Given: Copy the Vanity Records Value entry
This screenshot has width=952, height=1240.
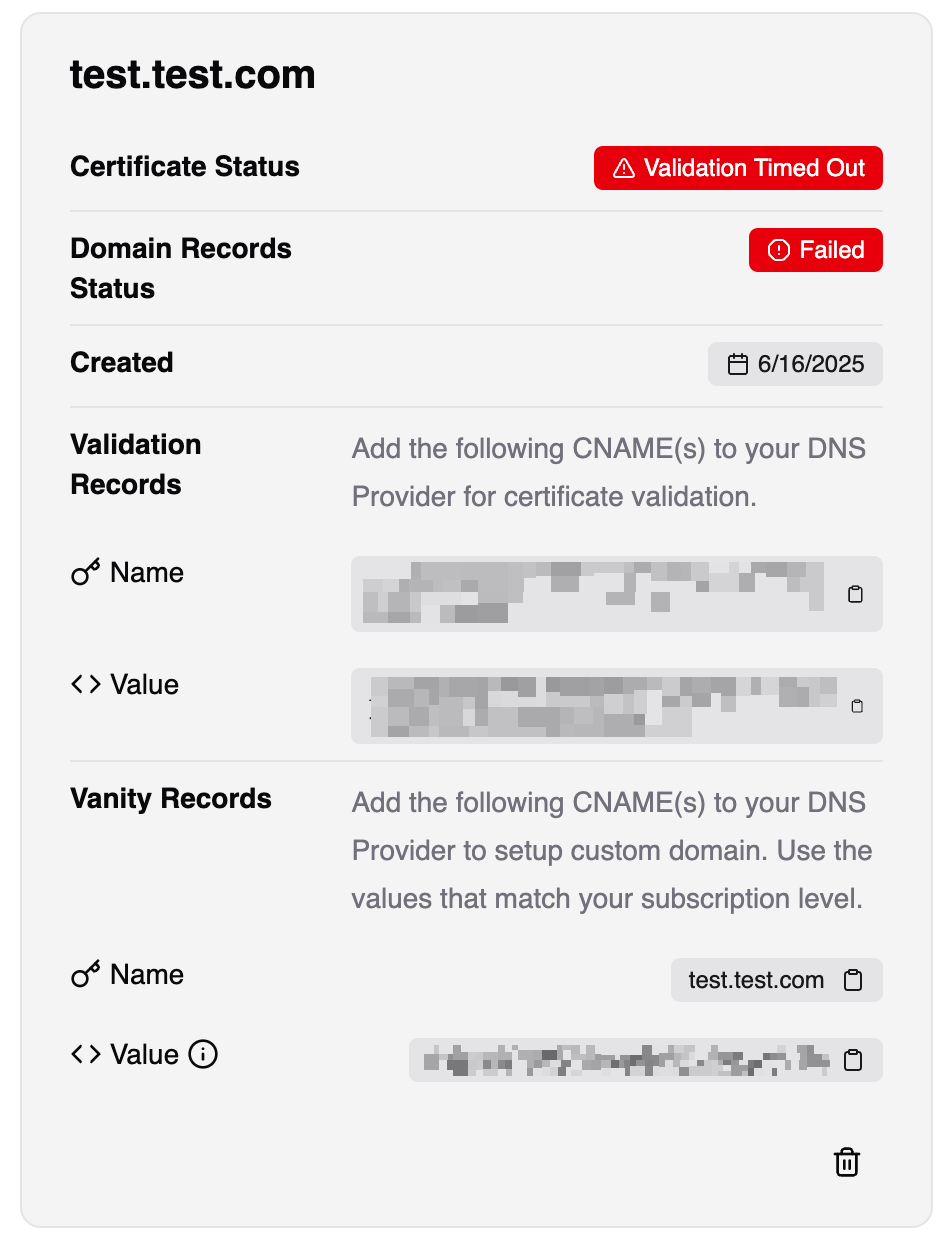Looking at the screenshot, I should click(x=852, y=1060).
